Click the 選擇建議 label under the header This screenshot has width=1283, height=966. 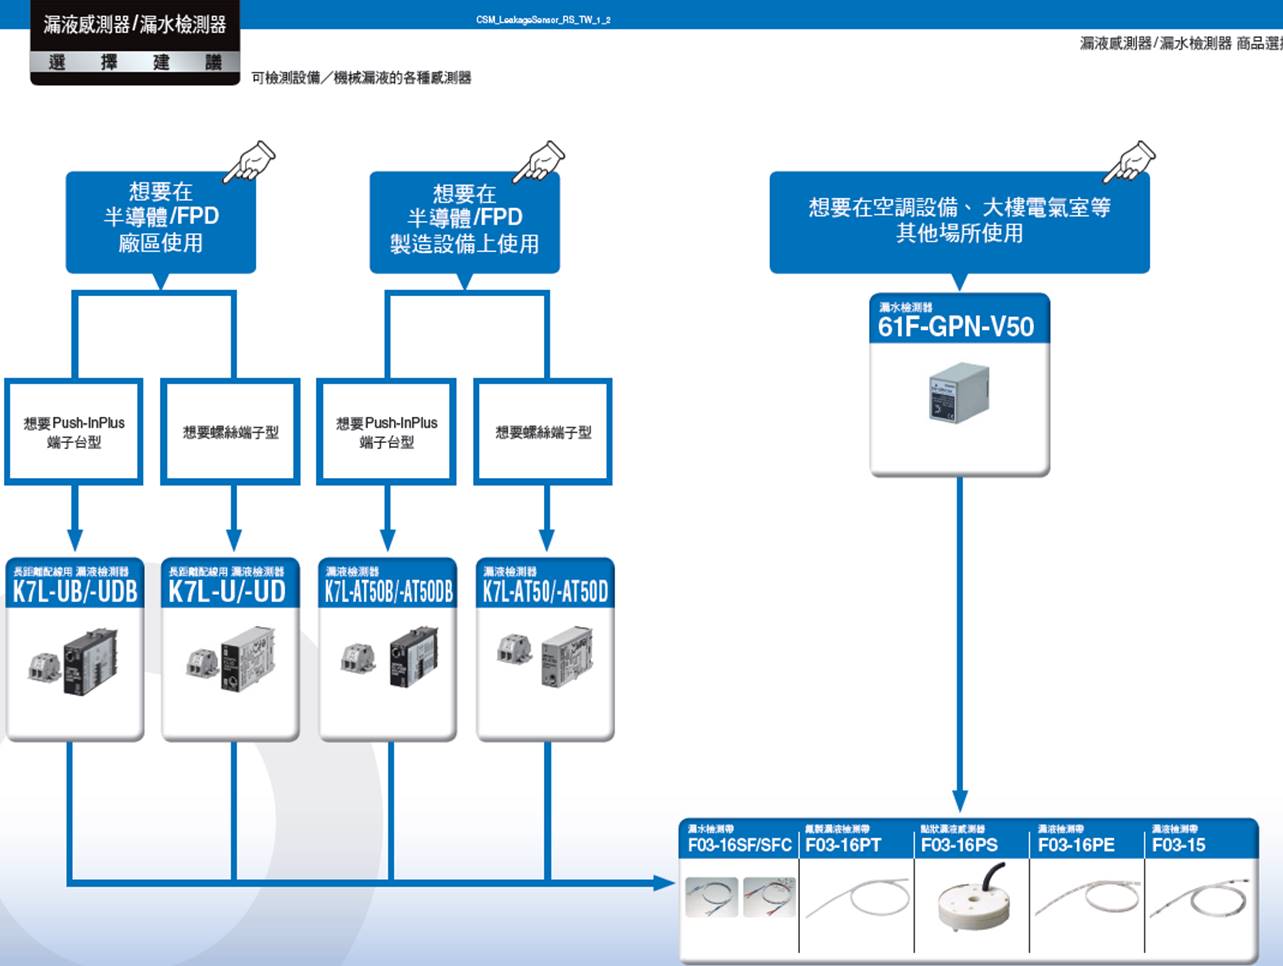point(135,62)
